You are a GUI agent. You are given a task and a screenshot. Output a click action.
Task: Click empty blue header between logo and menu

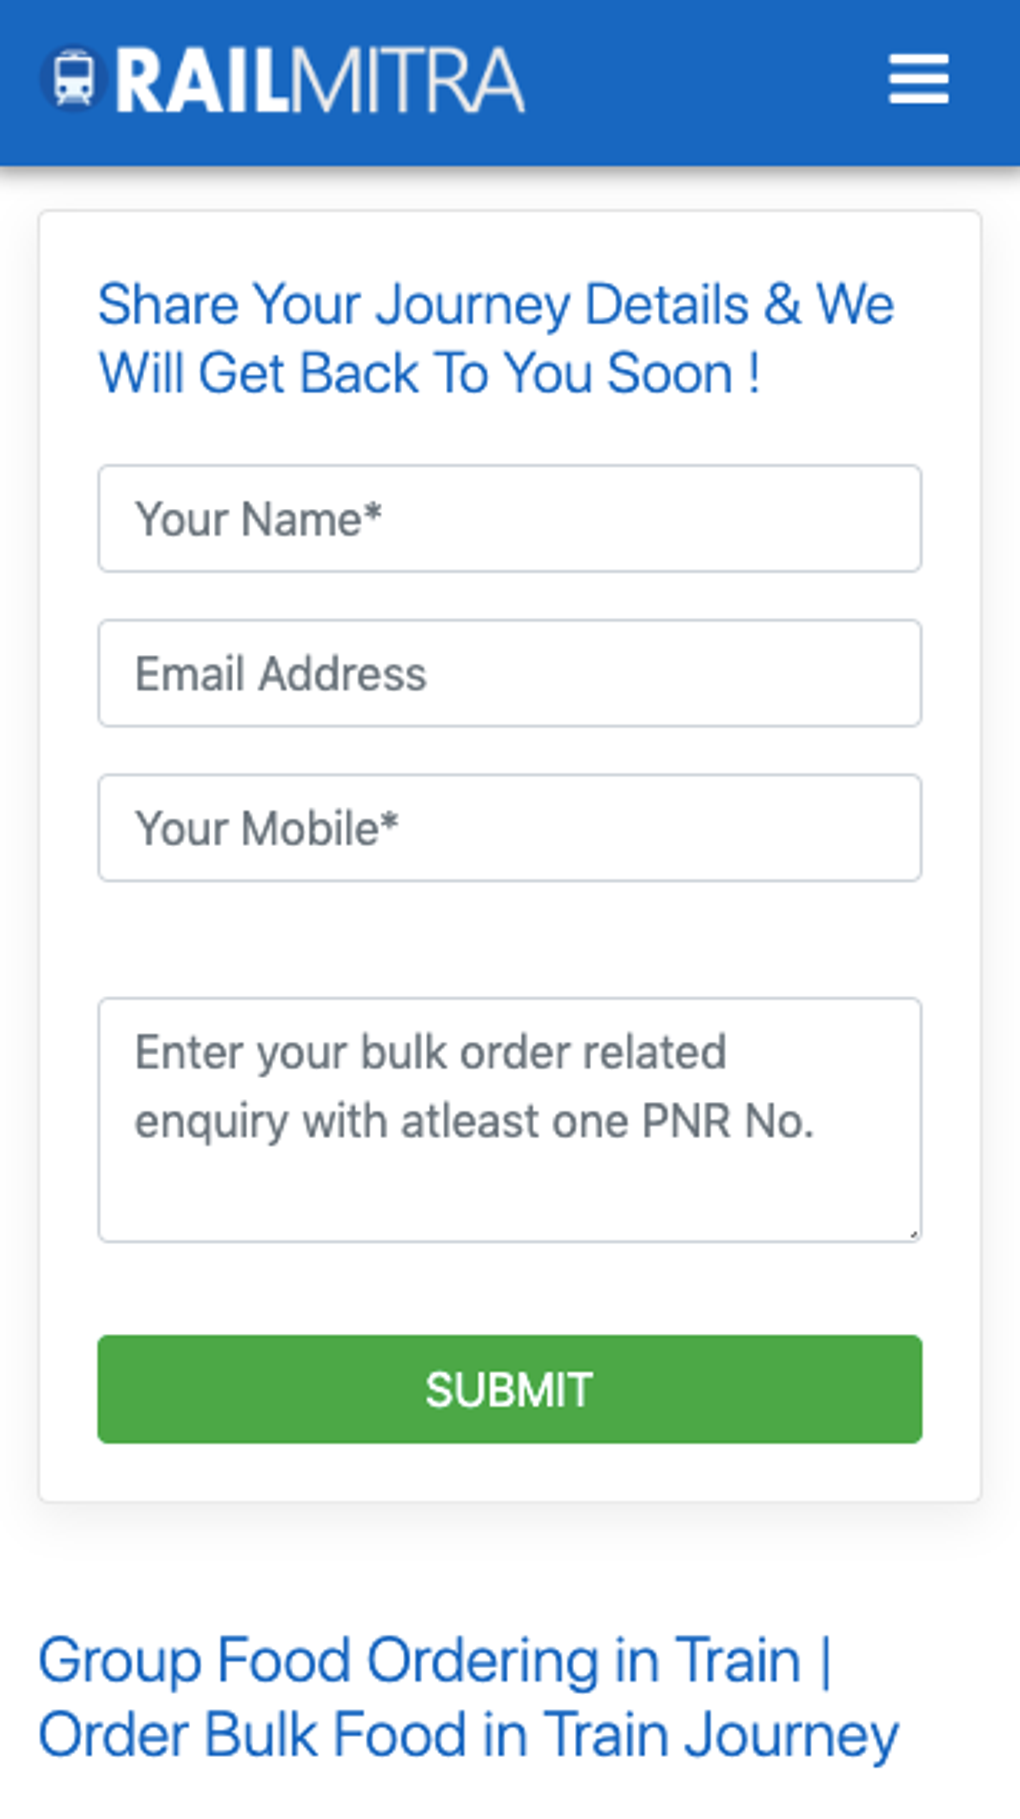click(700, 80)
